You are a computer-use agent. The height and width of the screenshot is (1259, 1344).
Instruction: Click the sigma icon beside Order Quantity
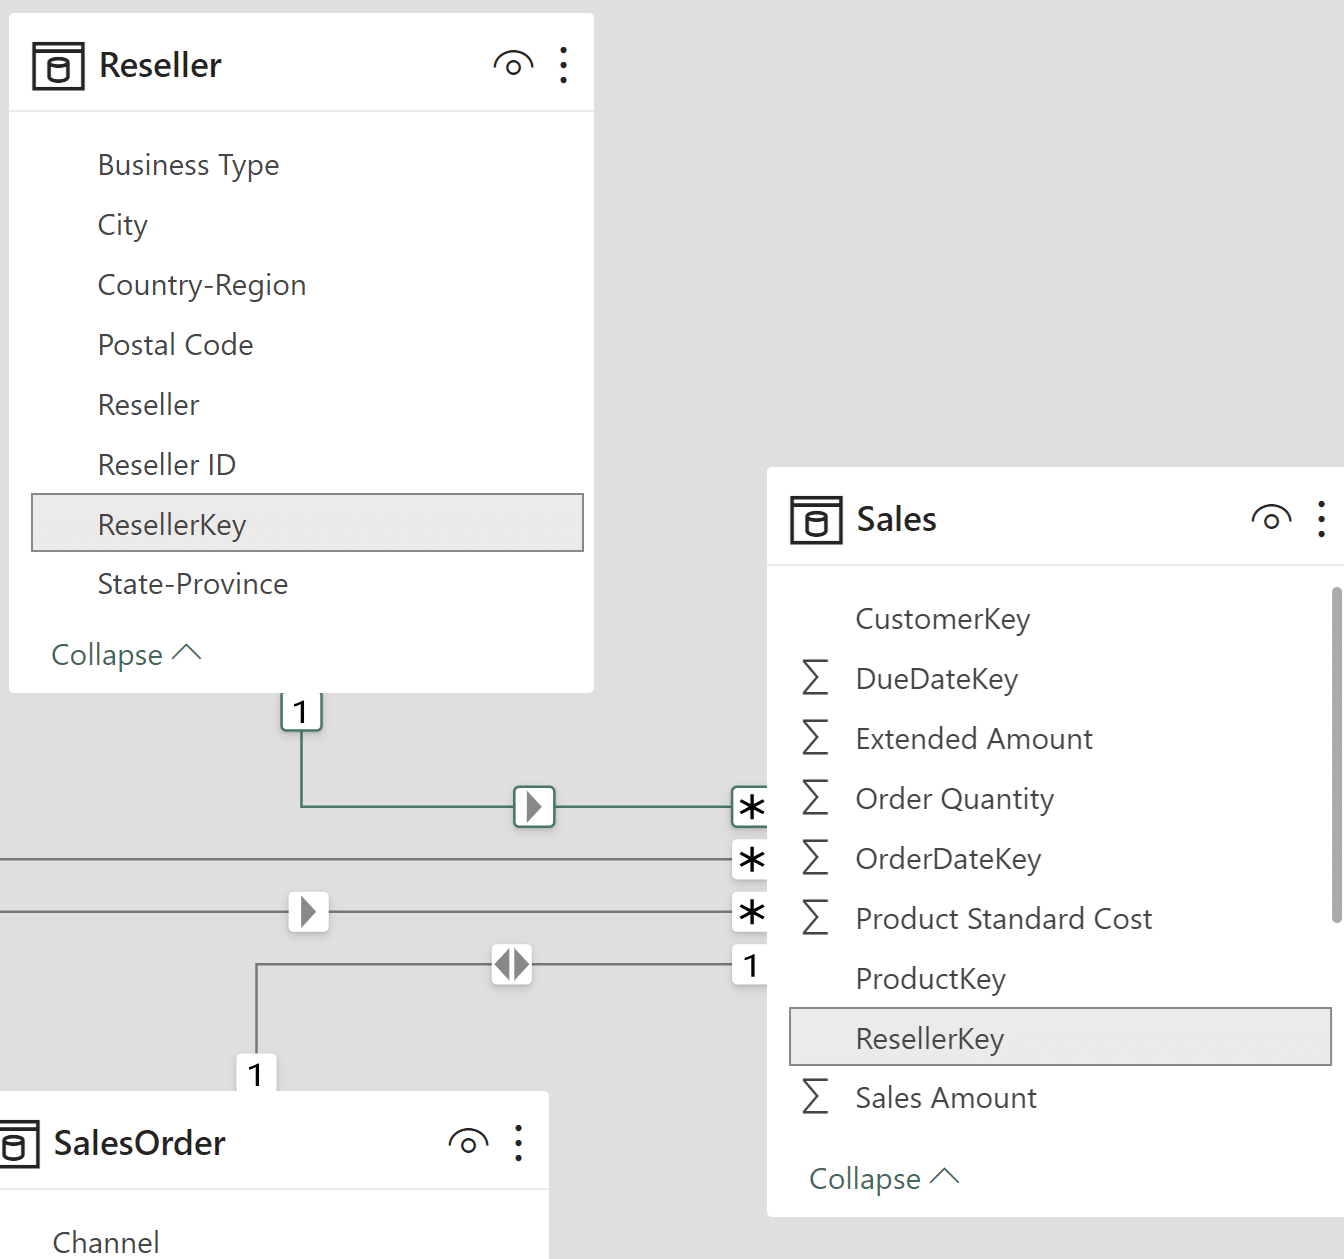[816, 797]
